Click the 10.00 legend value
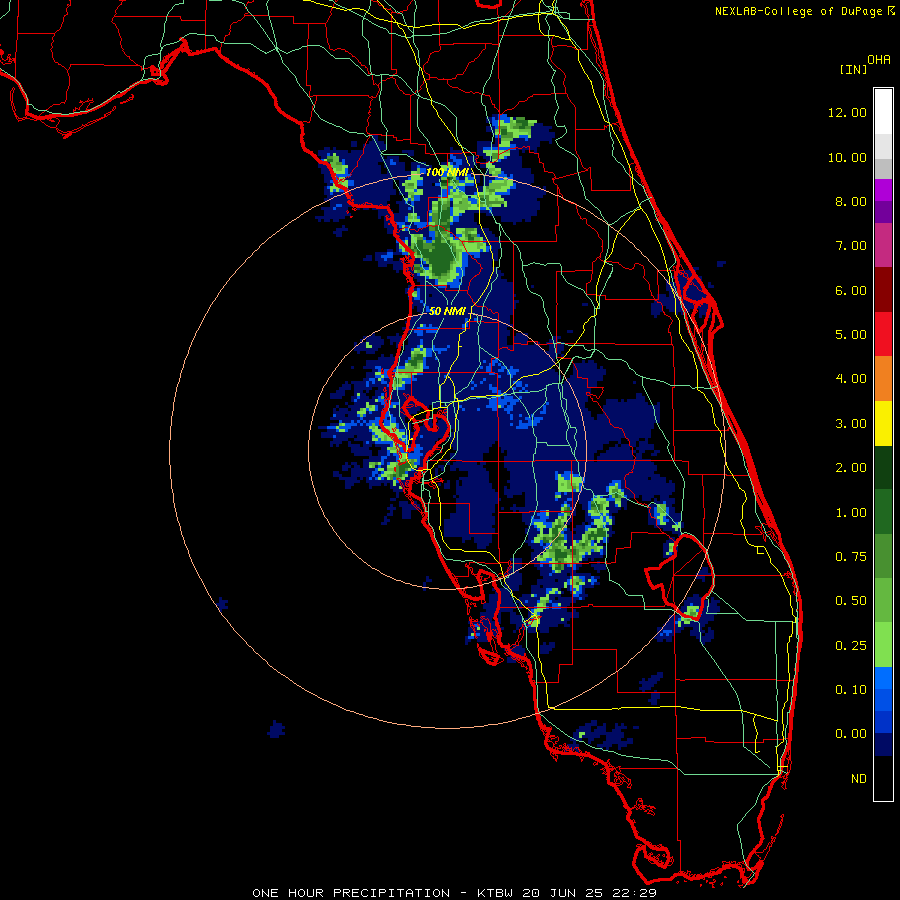Viewport: 900px width, 900px height. click(847, 157)
